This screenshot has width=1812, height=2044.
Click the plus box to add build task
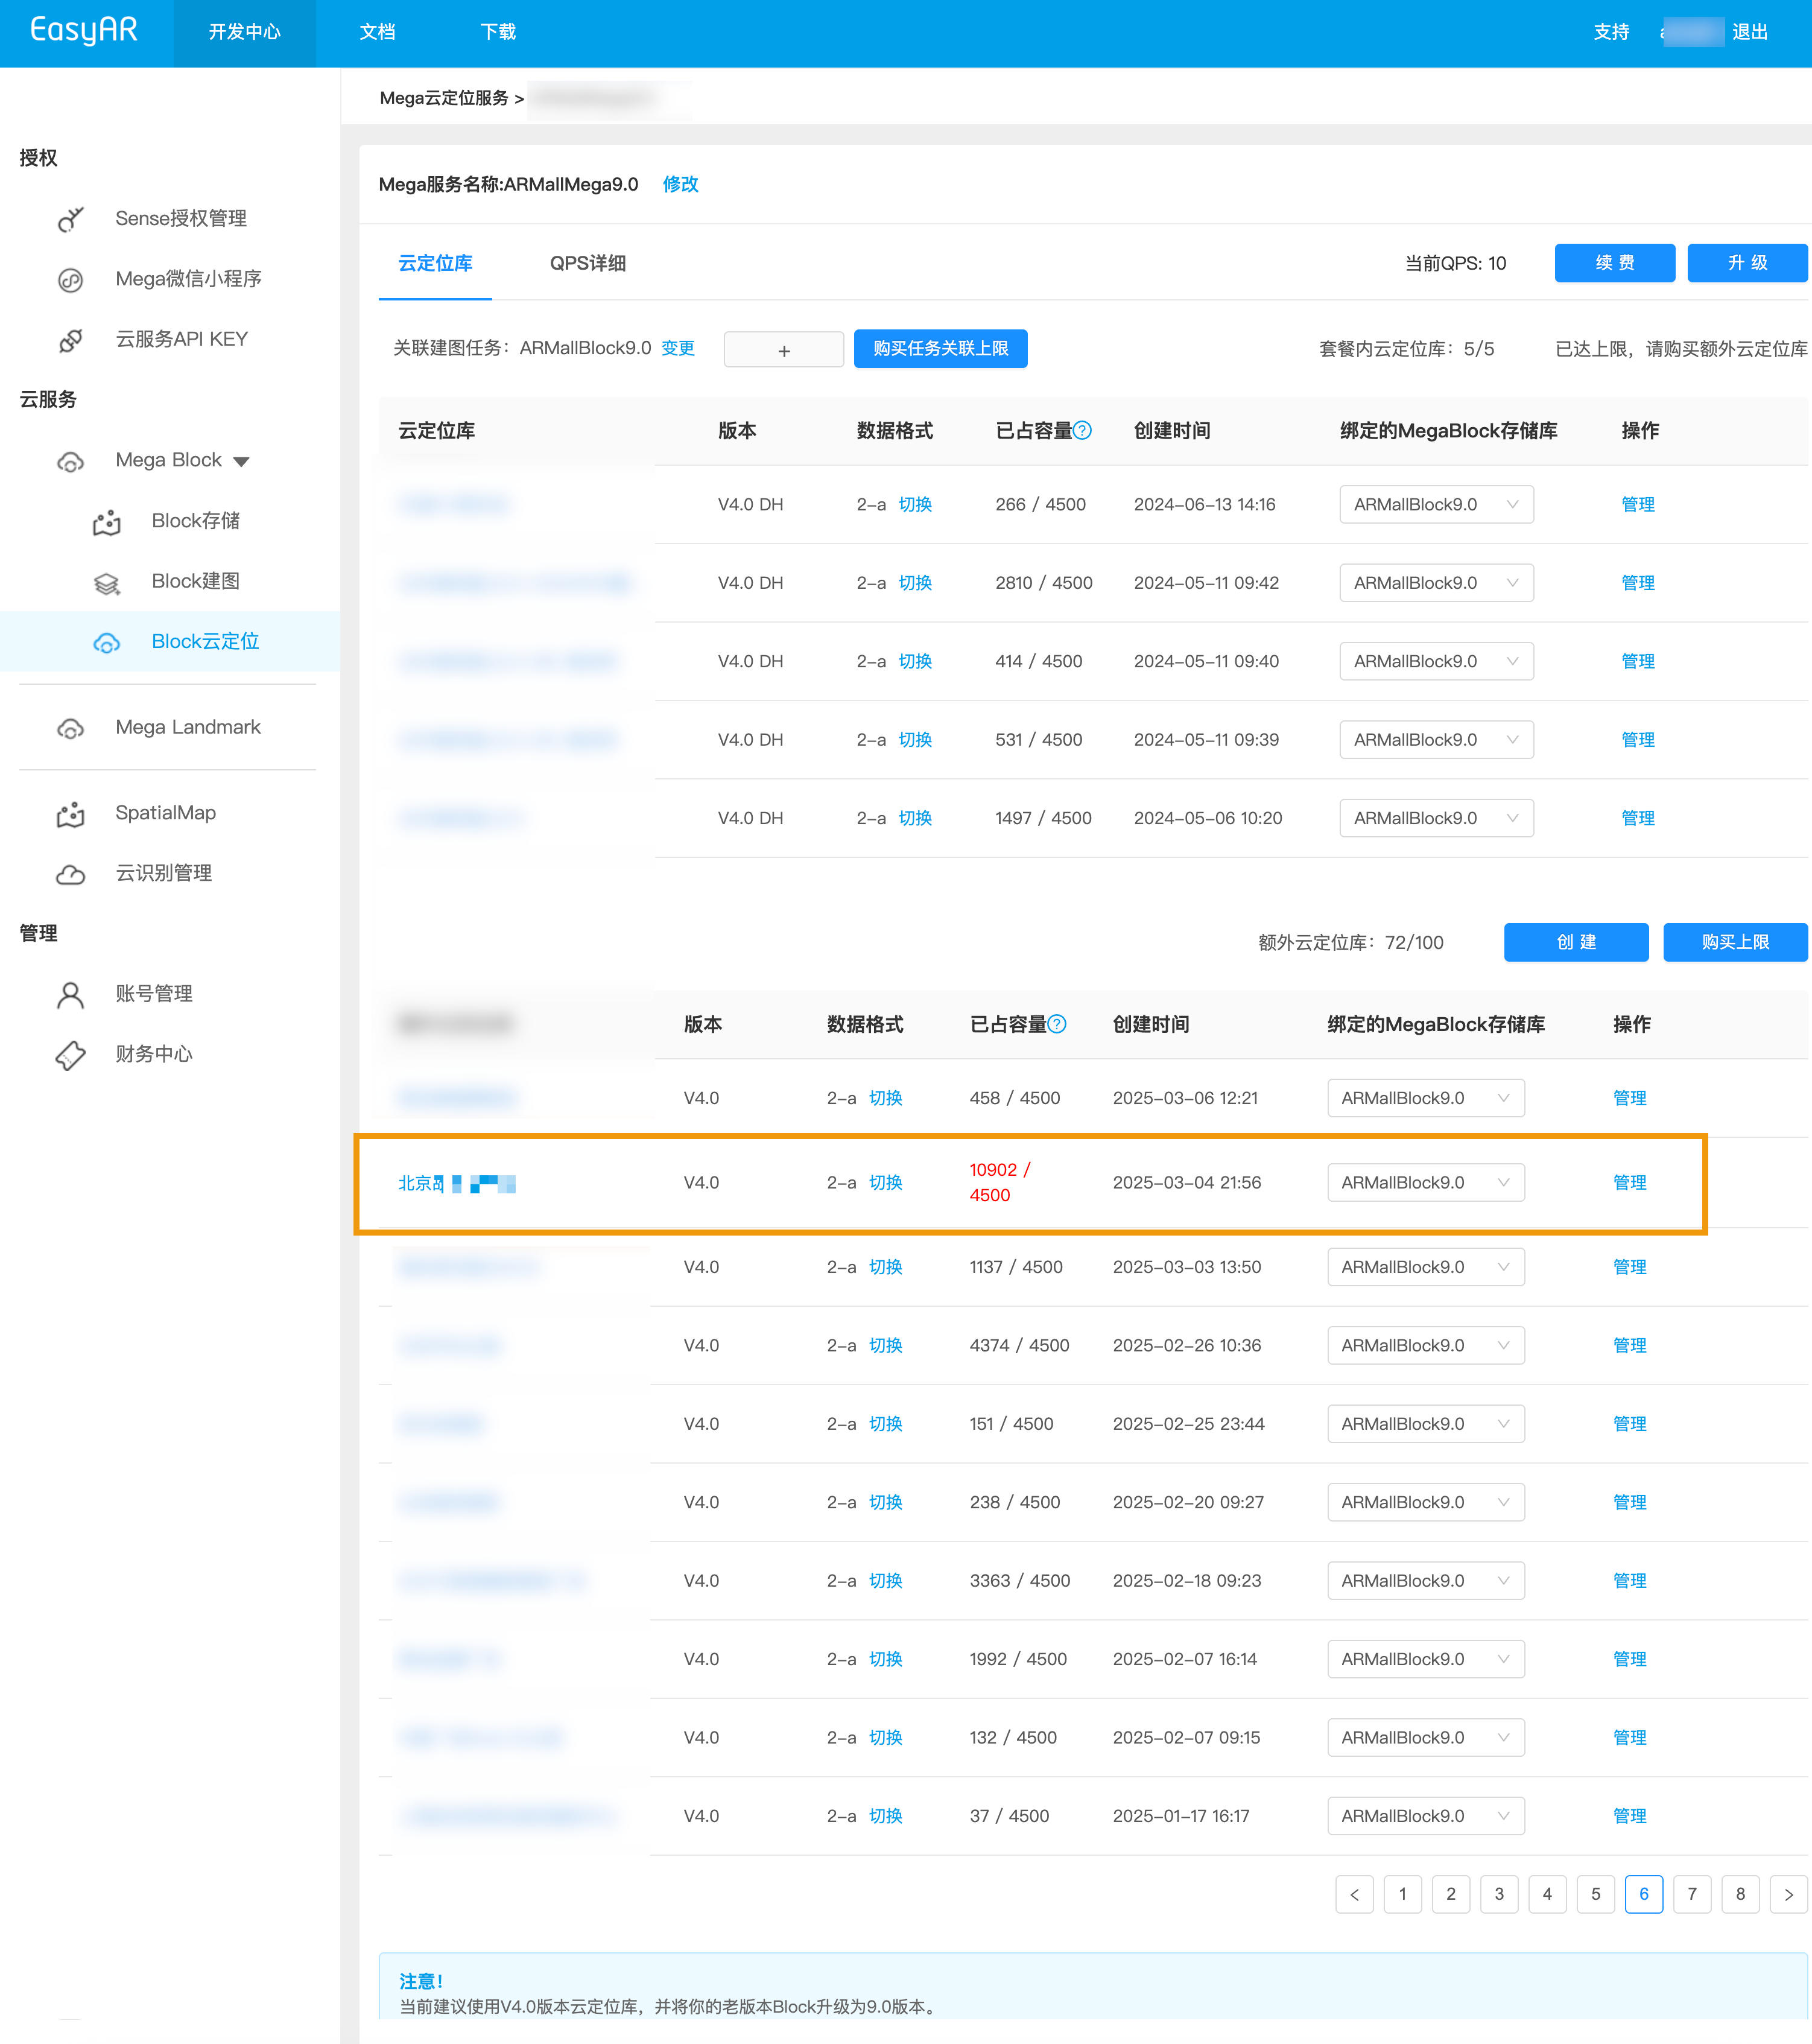coord(783,350)
